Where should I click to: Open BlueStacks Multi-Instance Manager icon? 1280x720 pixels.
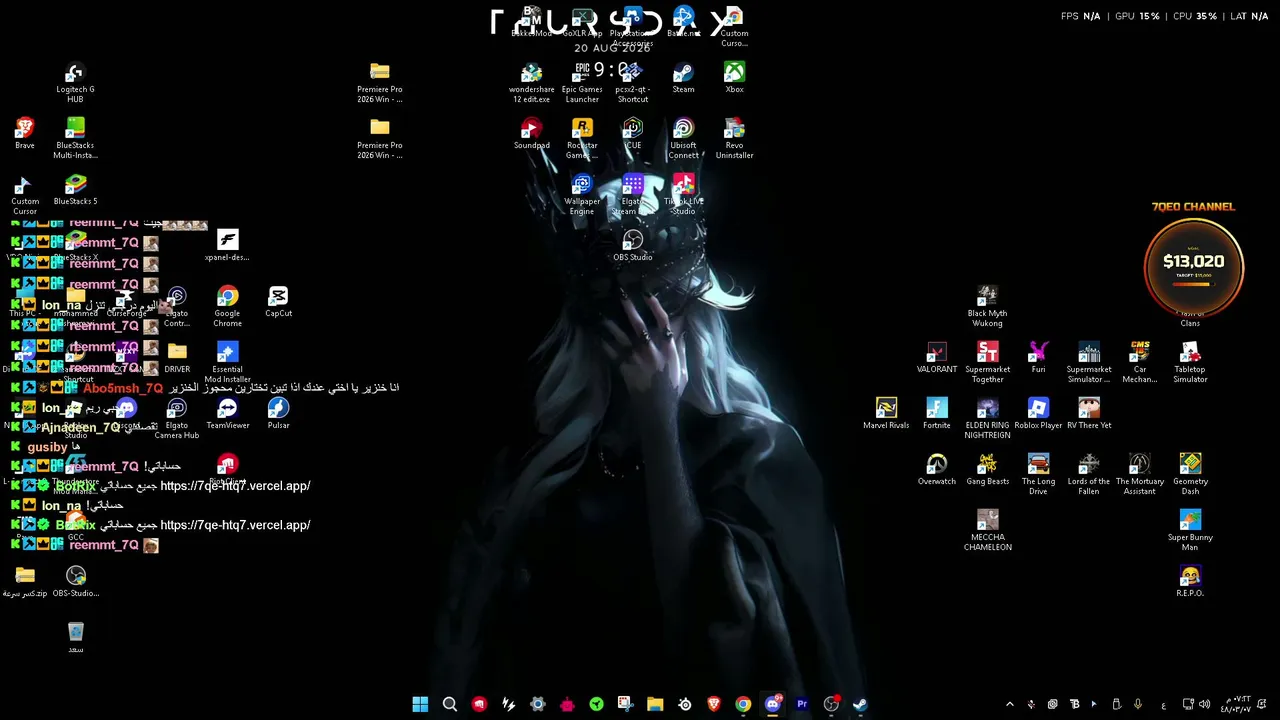75,138
